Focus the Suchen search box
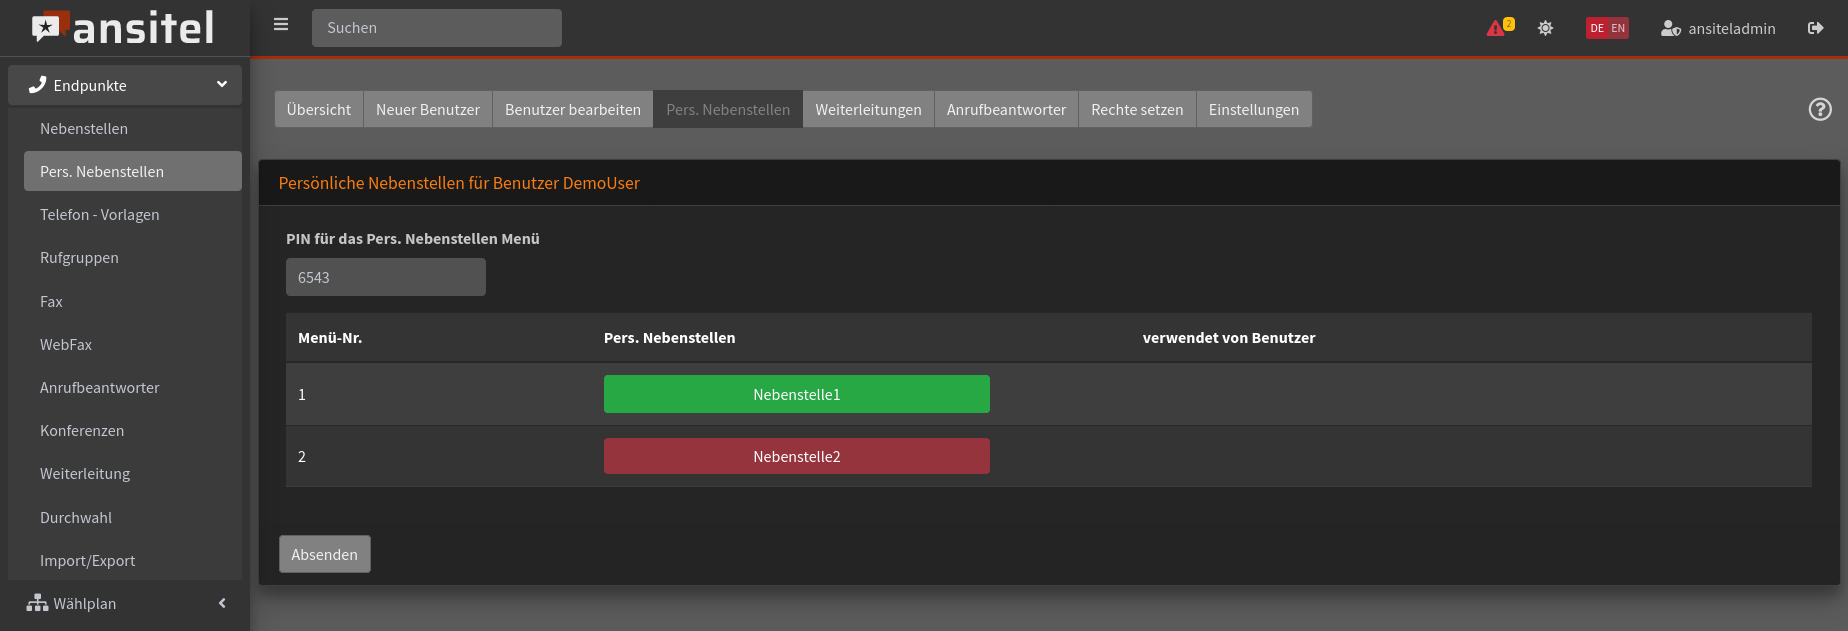 (x=436, y=28)
